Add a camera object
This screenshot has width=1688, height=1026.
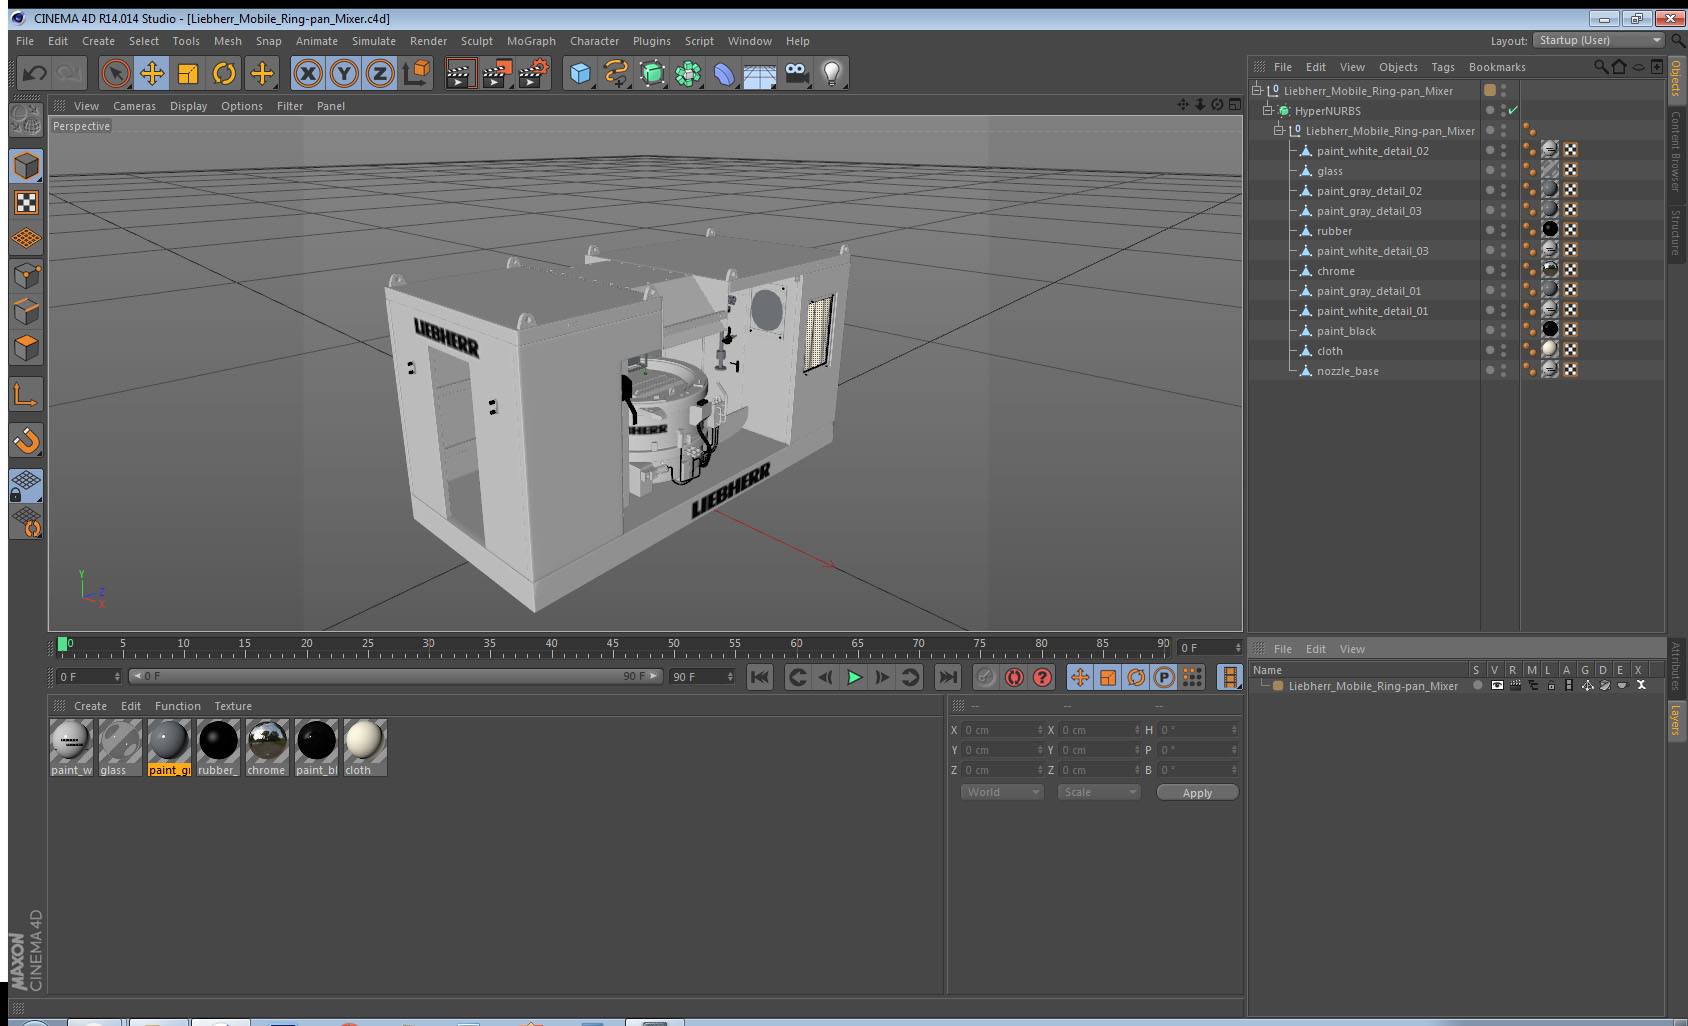click(796, 73)
